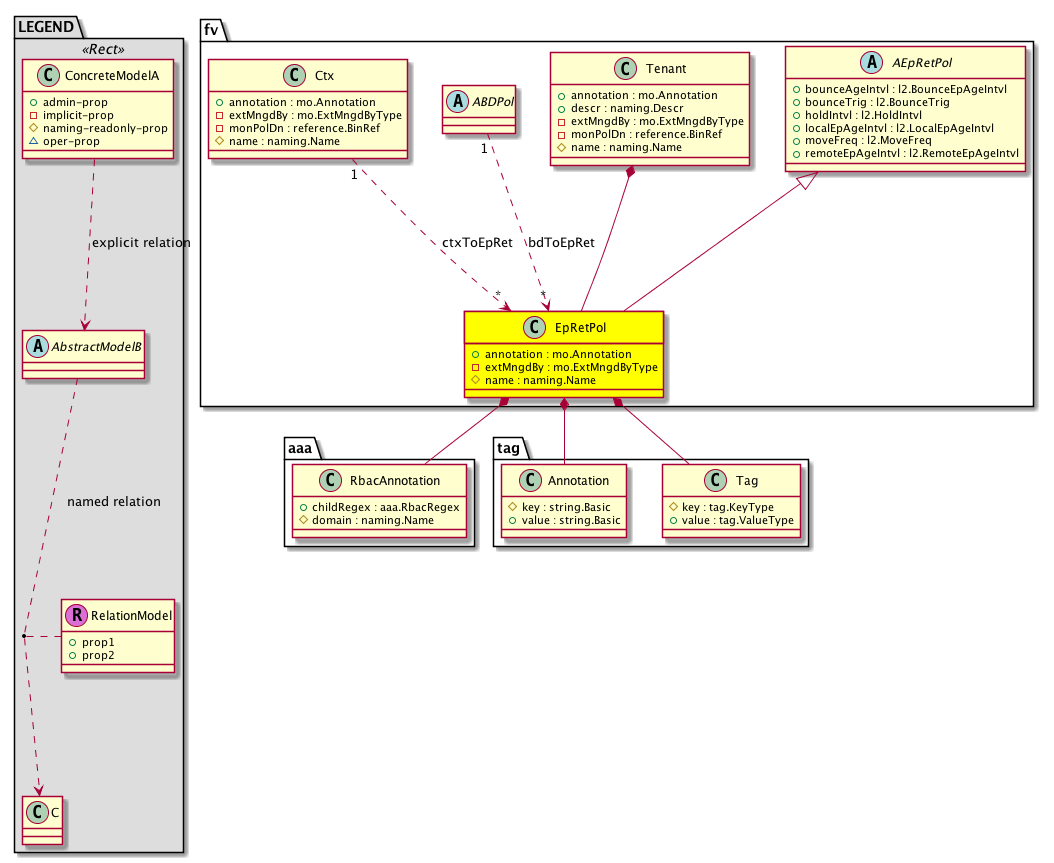Click the RbacAnnotation class icon
Viewport: 1054px width, 863px height.
pos(313,481)
